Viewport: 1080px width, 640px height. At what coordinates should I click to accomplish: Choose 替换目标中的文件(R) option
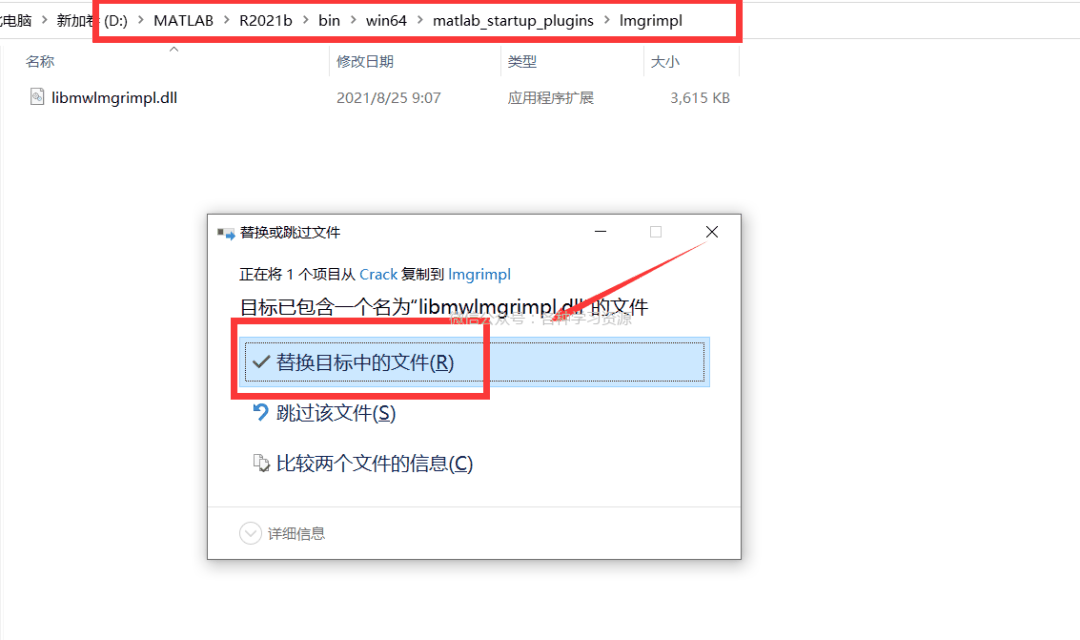[x=365, y=363]
